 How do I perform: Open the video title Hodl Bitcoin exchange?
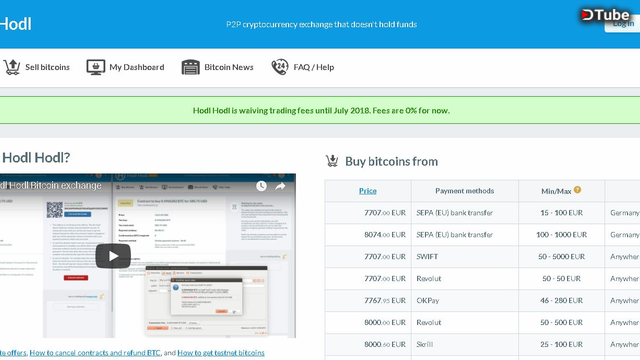pyautogui.click(x=51, y=185)
